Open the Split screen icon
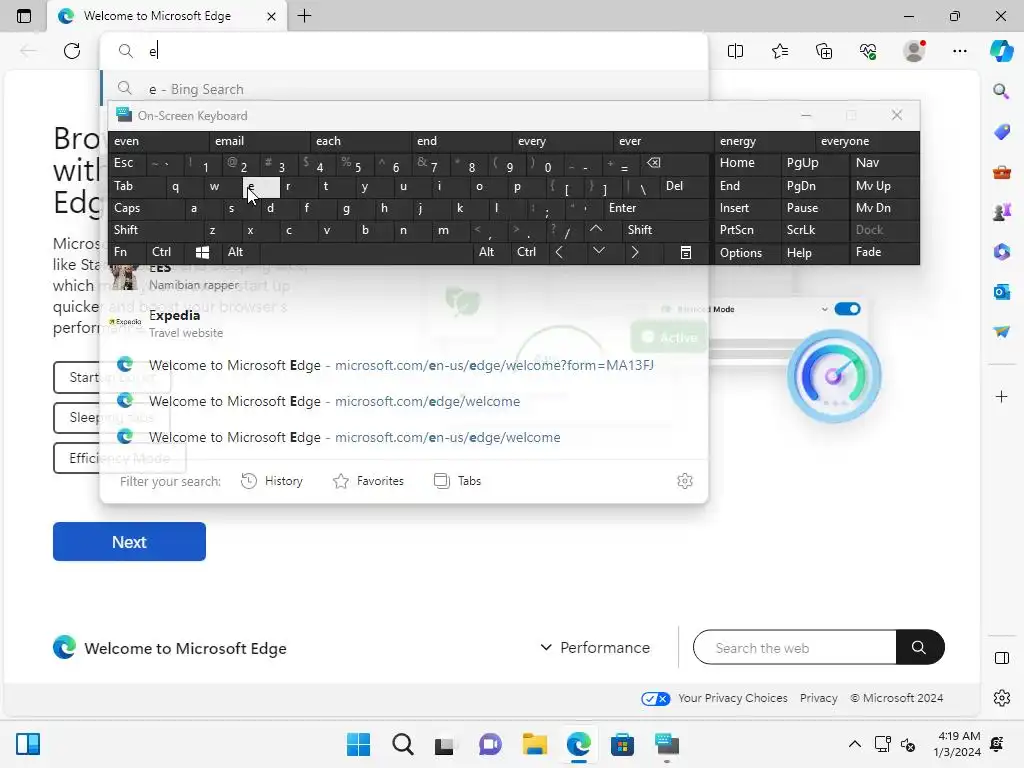This screenshot has width=1024, height=768. click(x=735, y=51)
